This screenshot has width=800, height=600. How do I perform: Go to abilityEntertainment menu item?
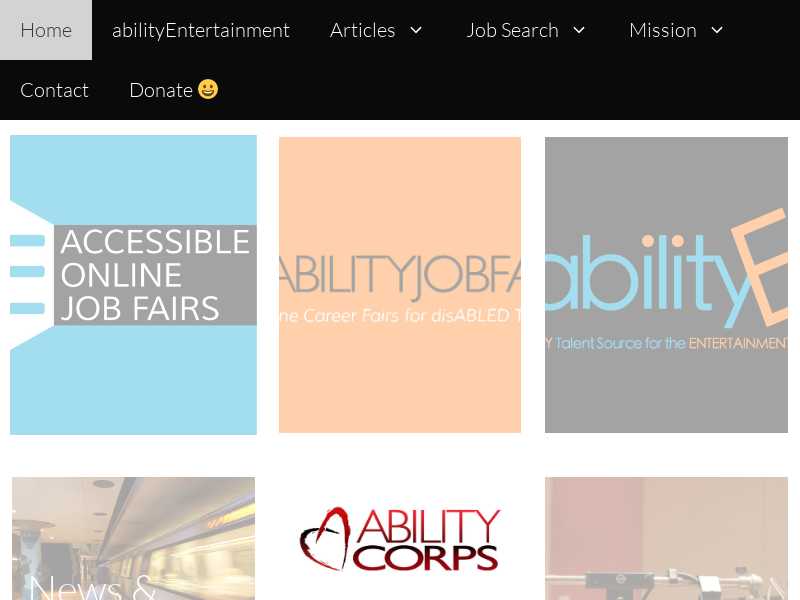point(201,30)
